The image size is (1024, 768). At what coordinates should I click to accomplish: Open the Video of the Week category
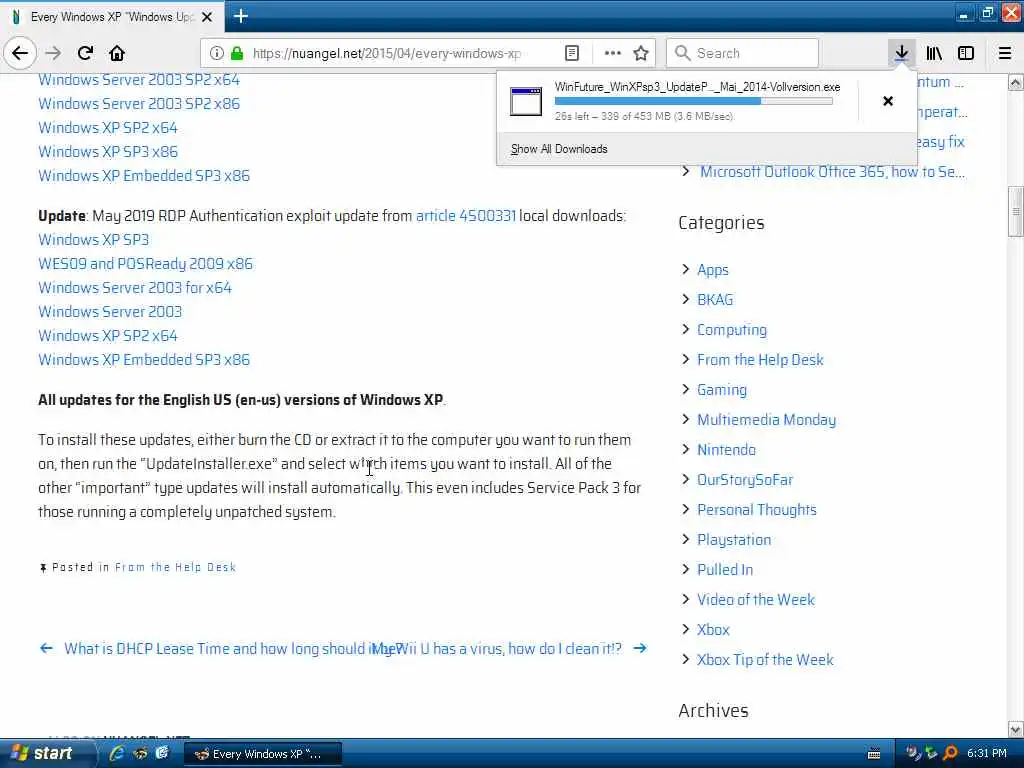click(756, 600)
